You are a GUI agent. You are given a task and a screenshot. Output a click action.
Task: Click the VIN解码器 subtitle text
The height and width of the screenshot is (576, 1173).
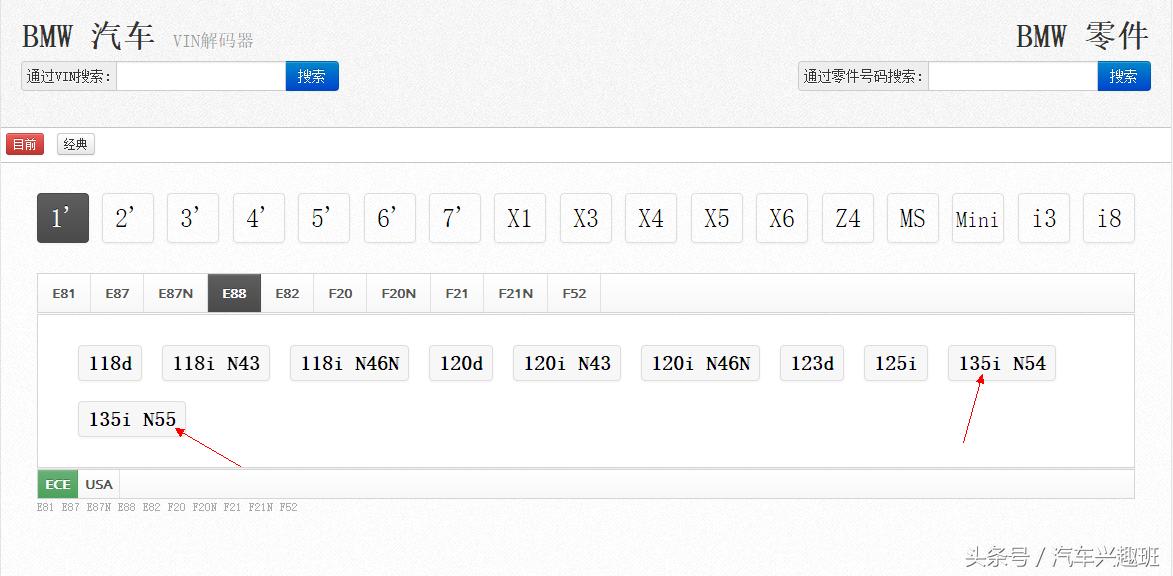click(x=213, y=40)
